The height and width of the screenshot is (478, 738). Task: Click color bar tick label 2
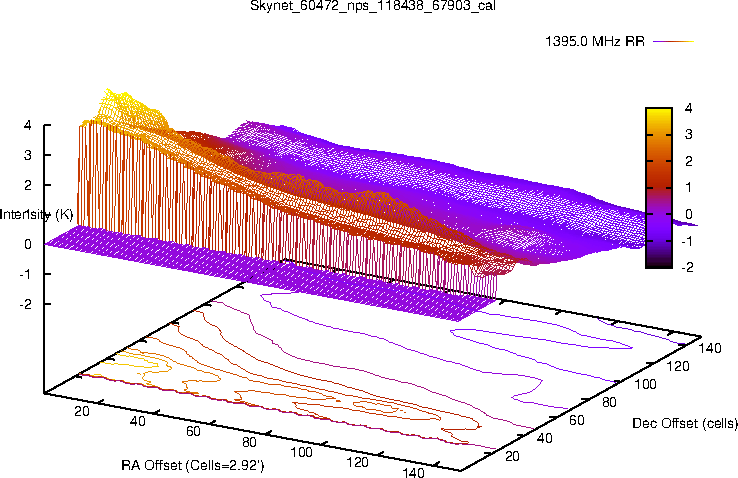689,161
